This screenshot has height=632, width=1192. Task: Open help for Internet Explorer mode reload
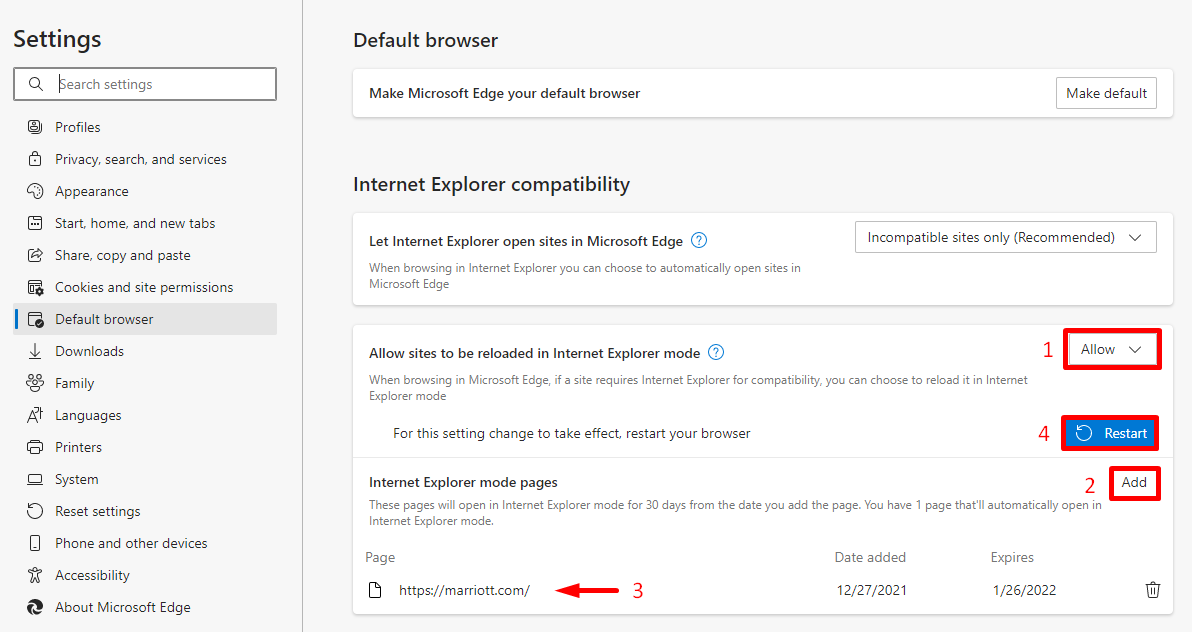[716, 352]
